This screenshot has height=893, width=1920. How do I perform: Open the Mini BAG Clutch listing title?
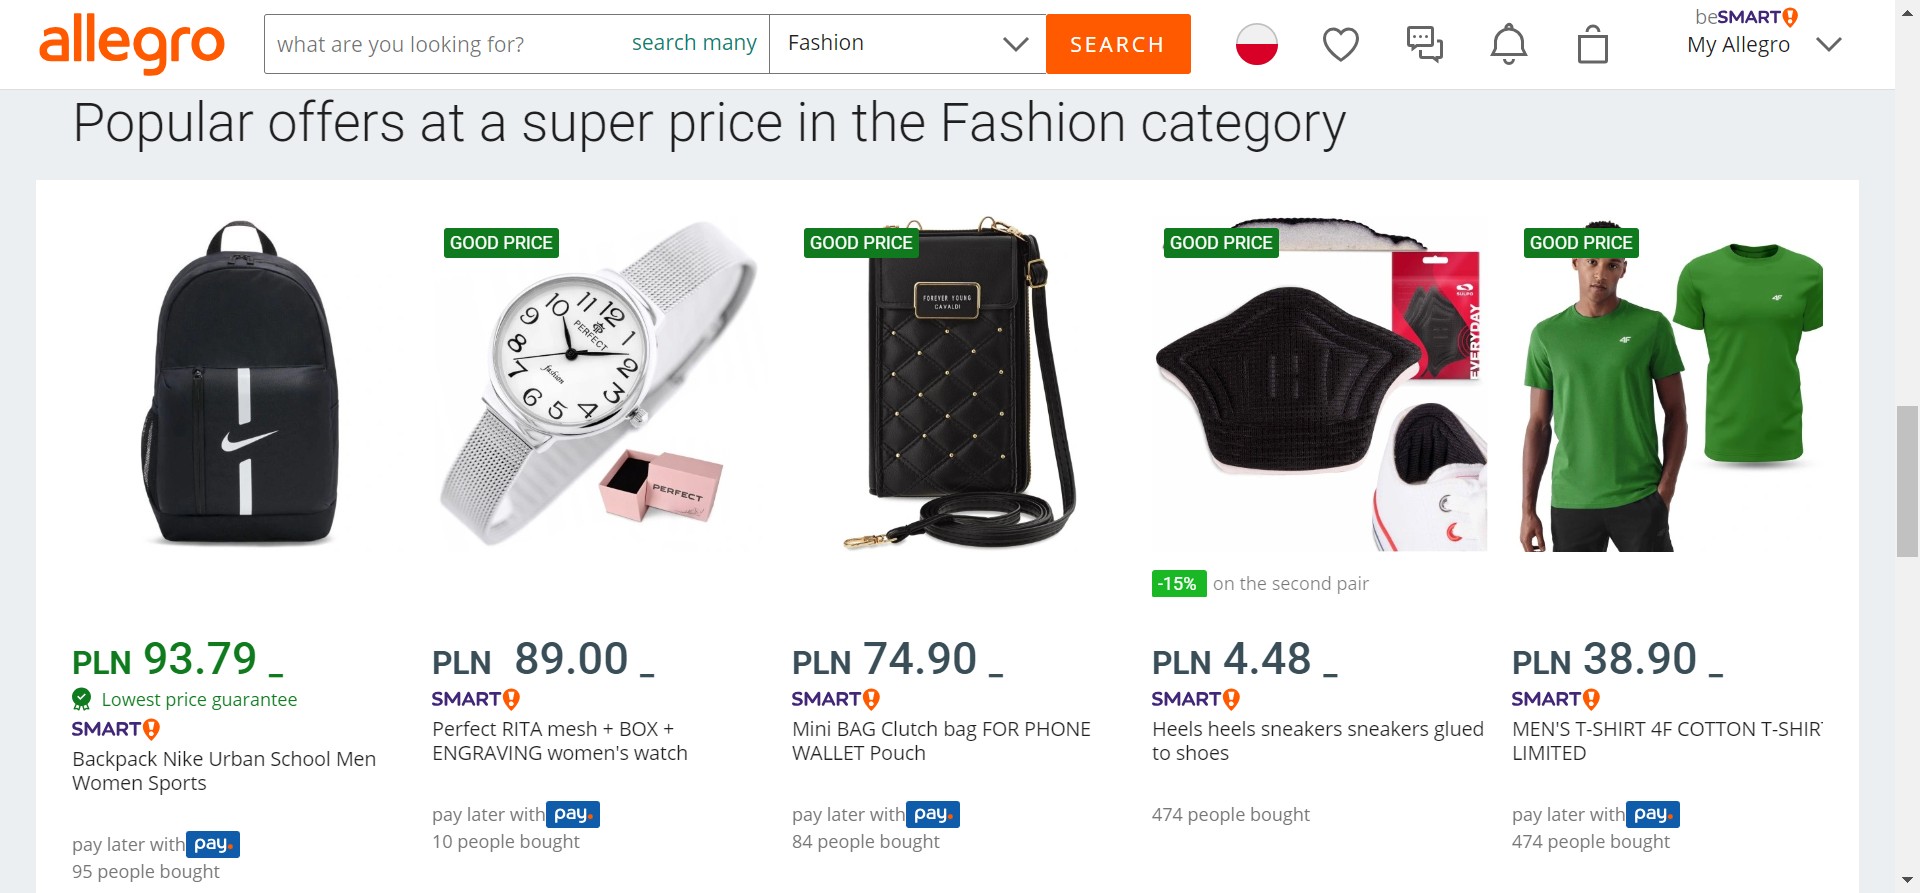tap(940, 741)
